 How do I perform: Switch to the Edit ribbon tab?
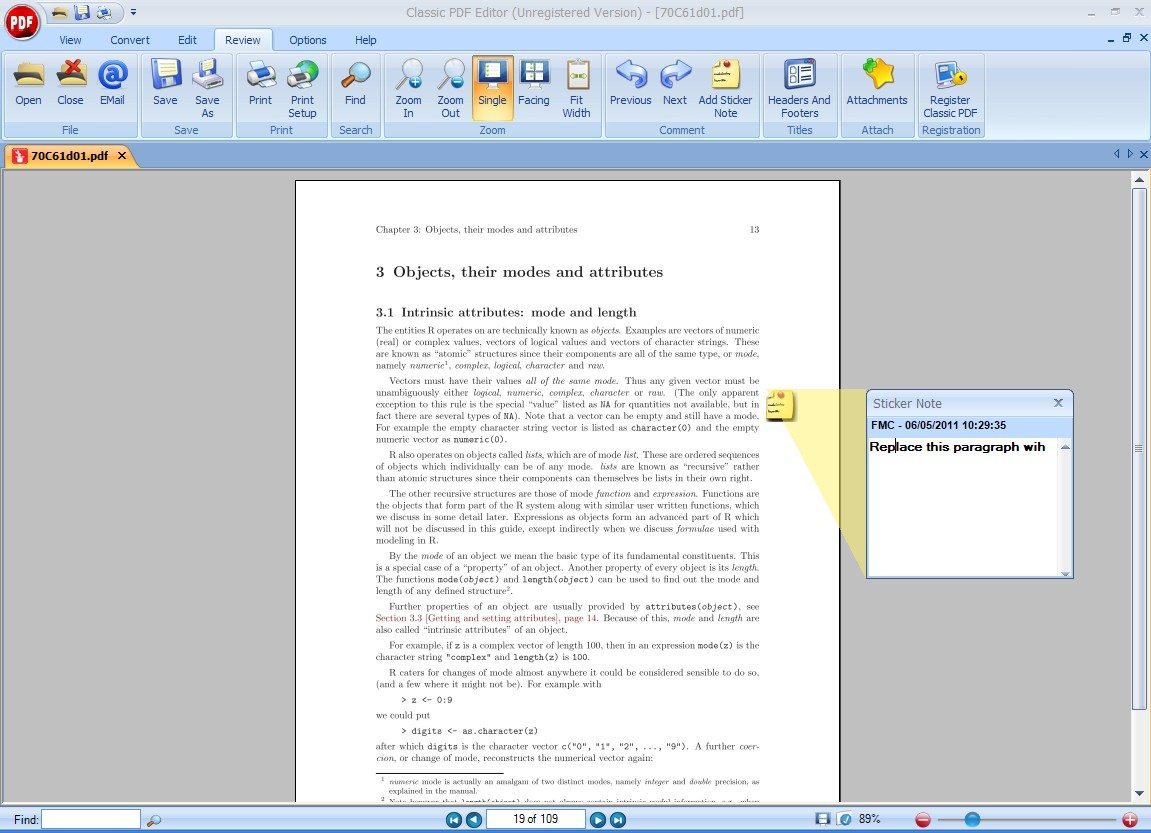pyautogui.click(x=187, y=40)
